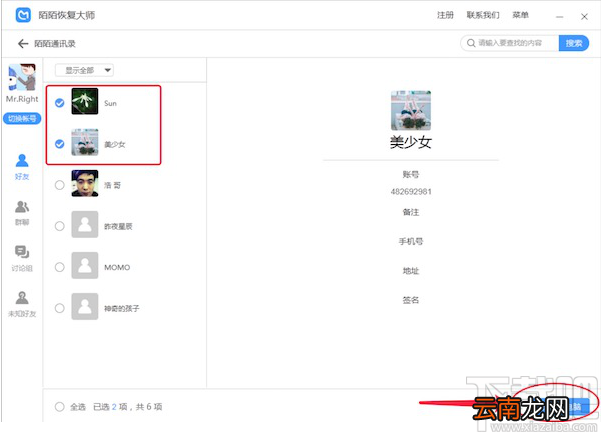Click the 陌陌通讯录 page title
This screenshot has height=437, width=606.
click(55, 44)
